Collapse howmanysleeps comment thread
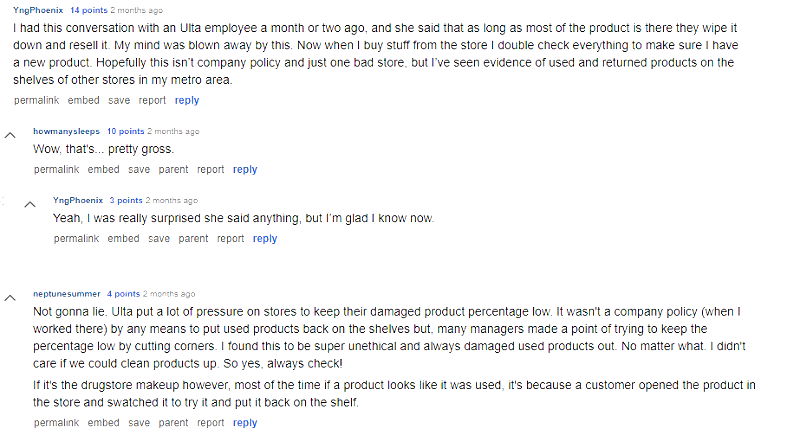The image size is (800, 435). pyautogui.click(x=10, y=133)
